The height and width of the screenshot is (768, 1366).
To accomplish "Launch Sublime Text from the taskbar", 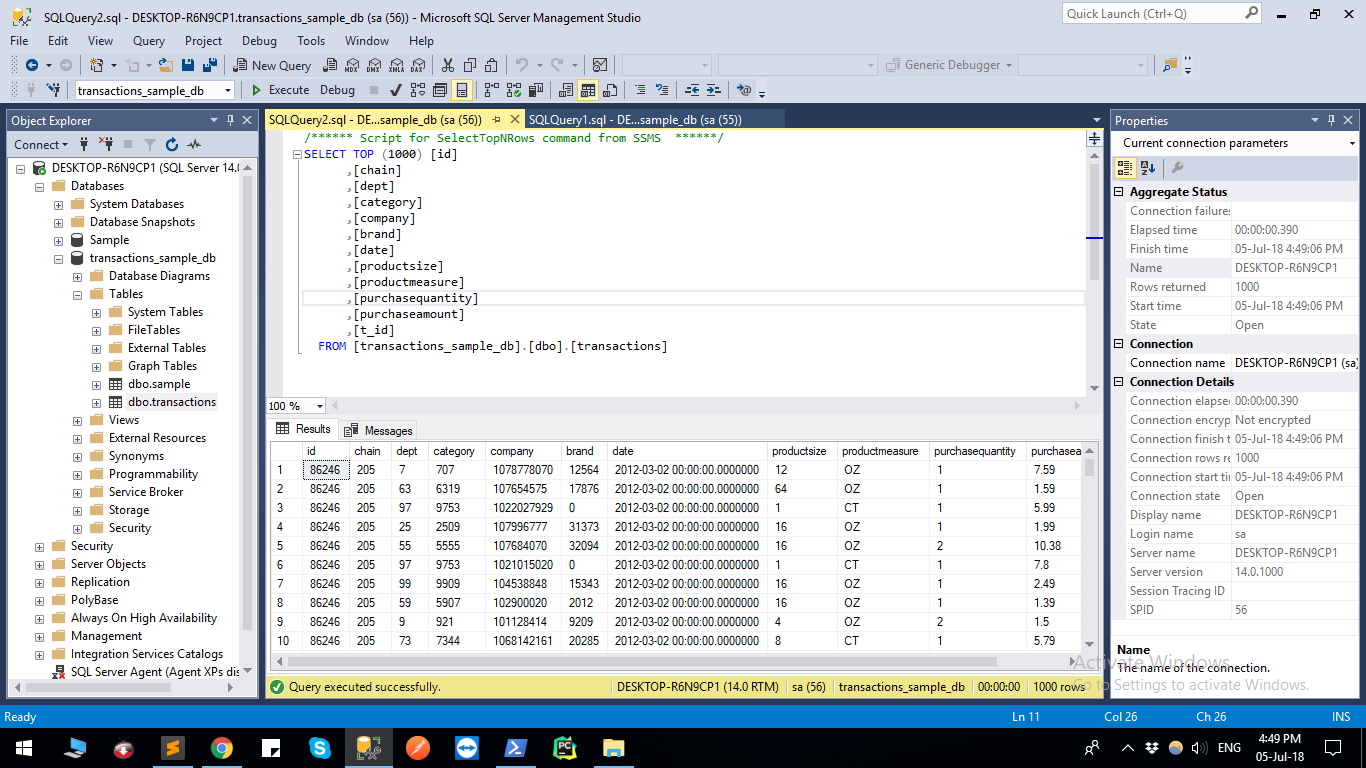I will pos(173,748).
